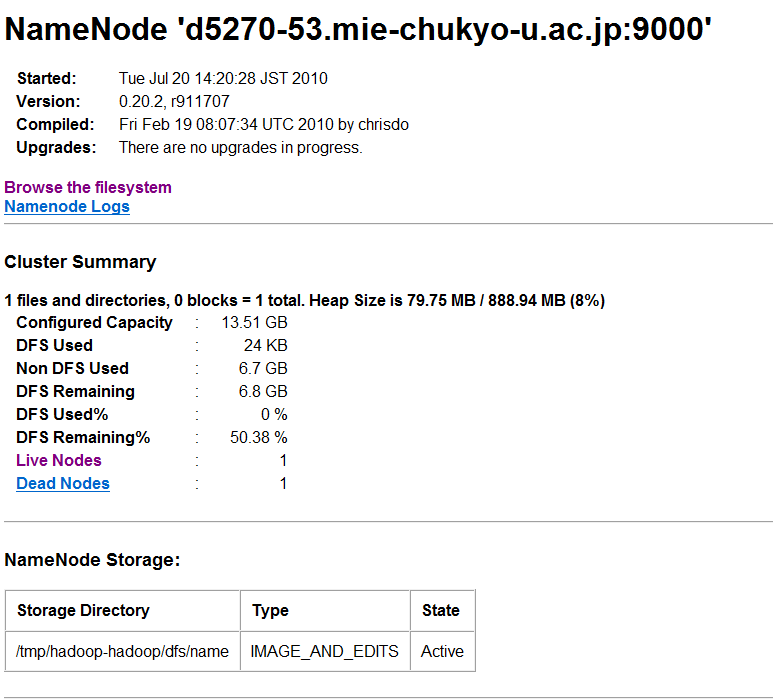The width and height of the screenshot is (773, 699).
Task: Click the no upgrades in progress text
Action: coord(240,147)
